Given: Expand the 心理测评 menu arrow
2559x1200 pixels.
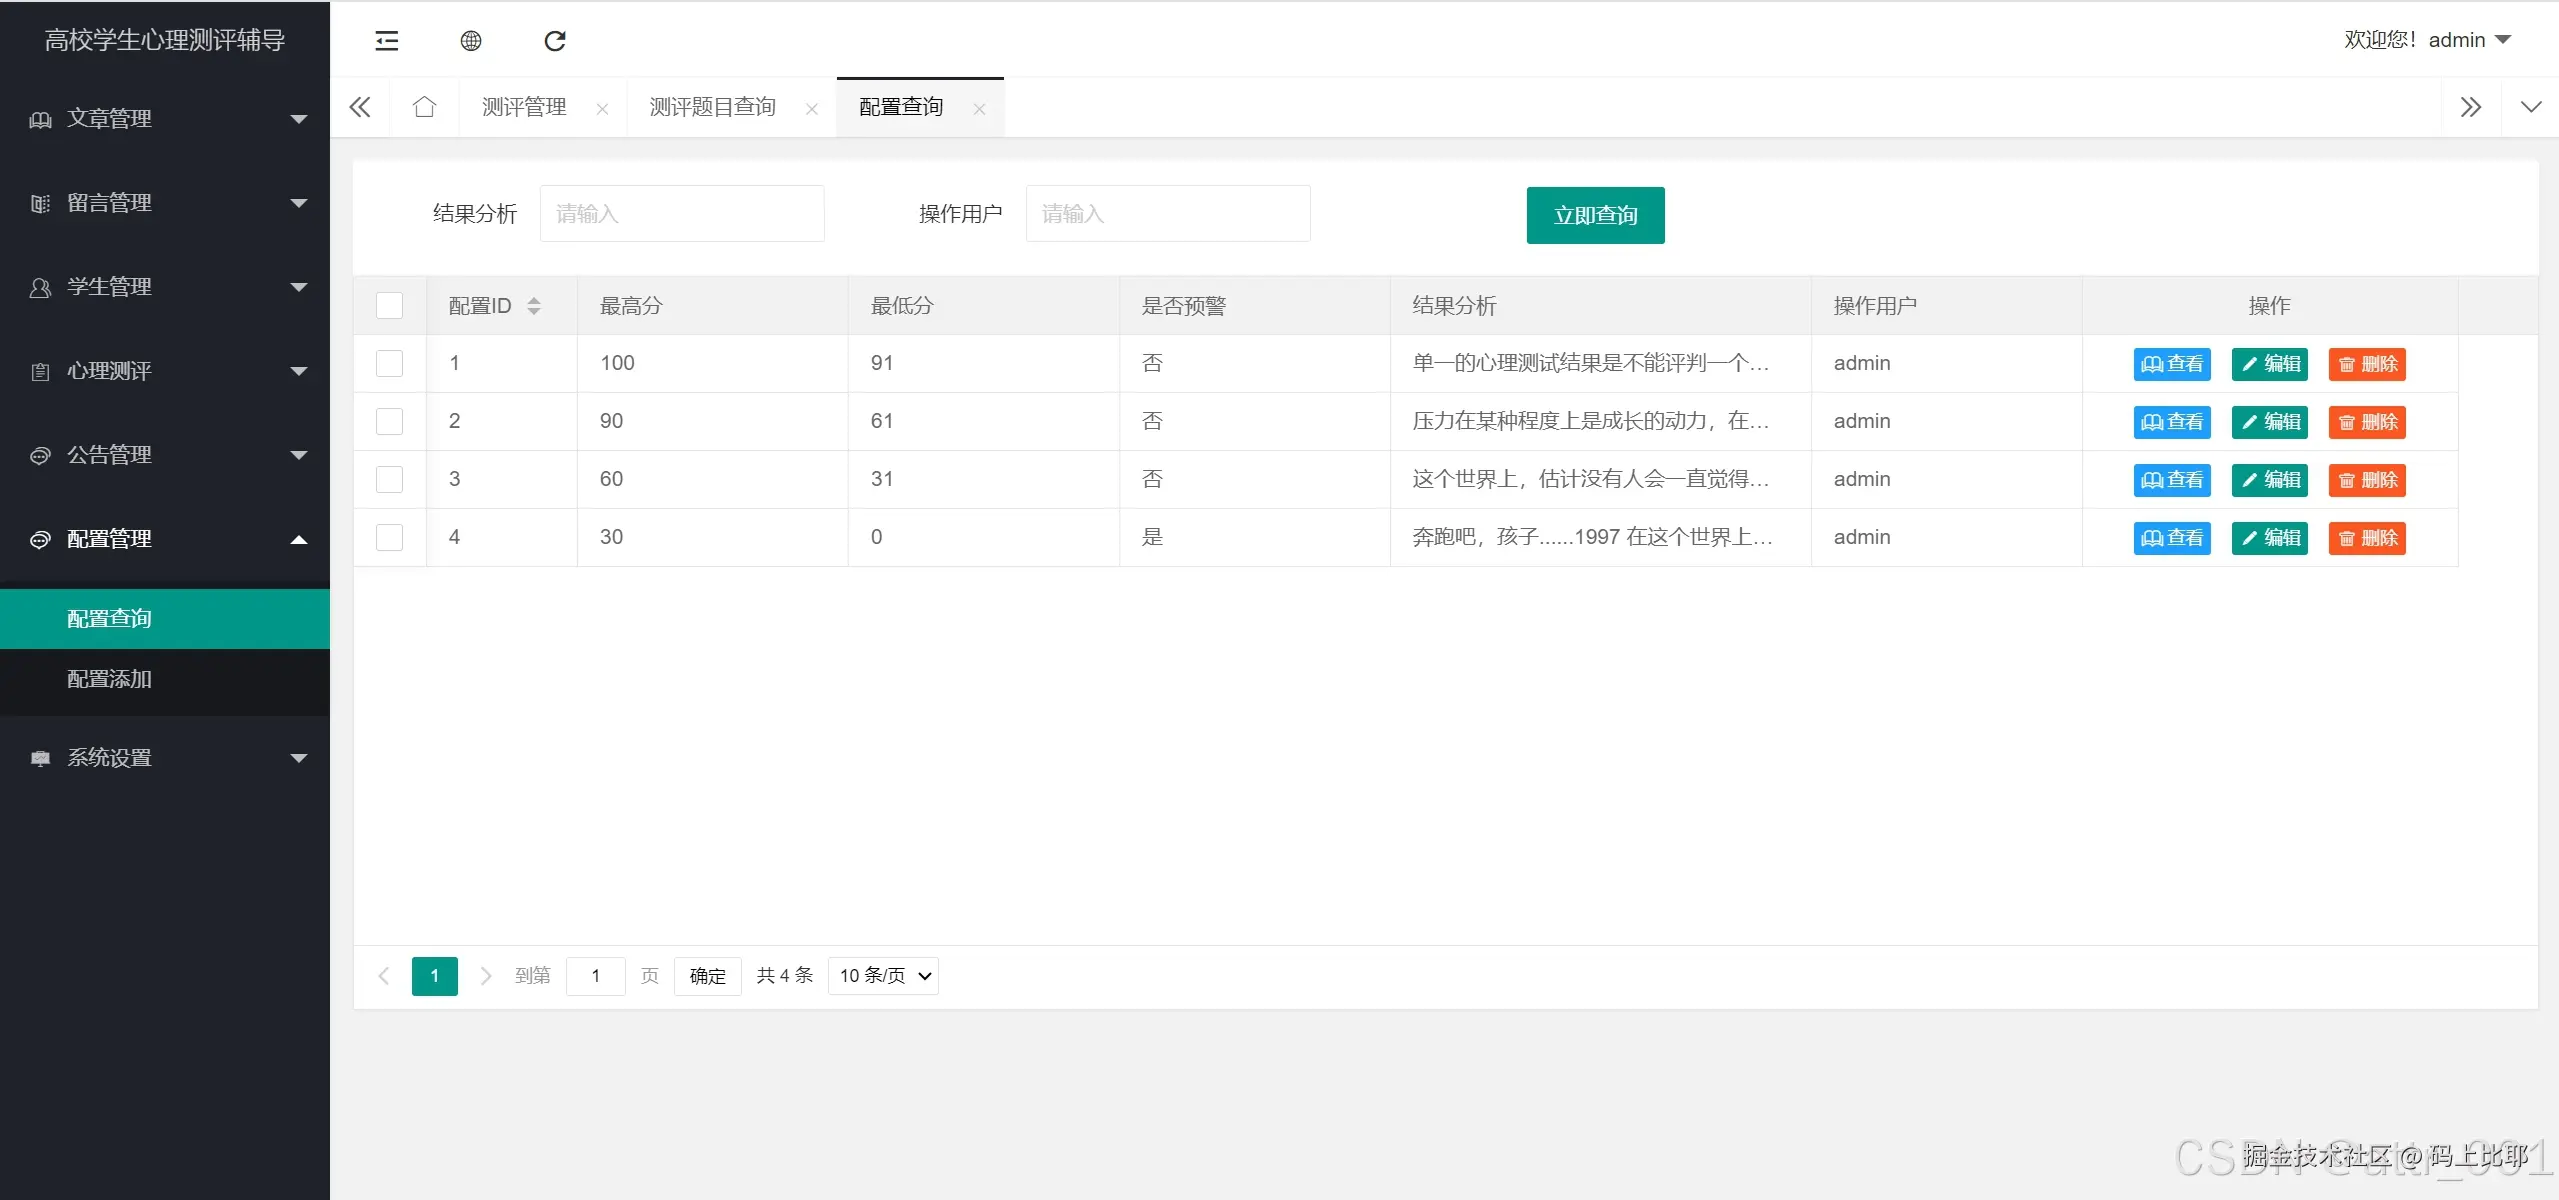Looking at the screenshot, I should 298,372.
